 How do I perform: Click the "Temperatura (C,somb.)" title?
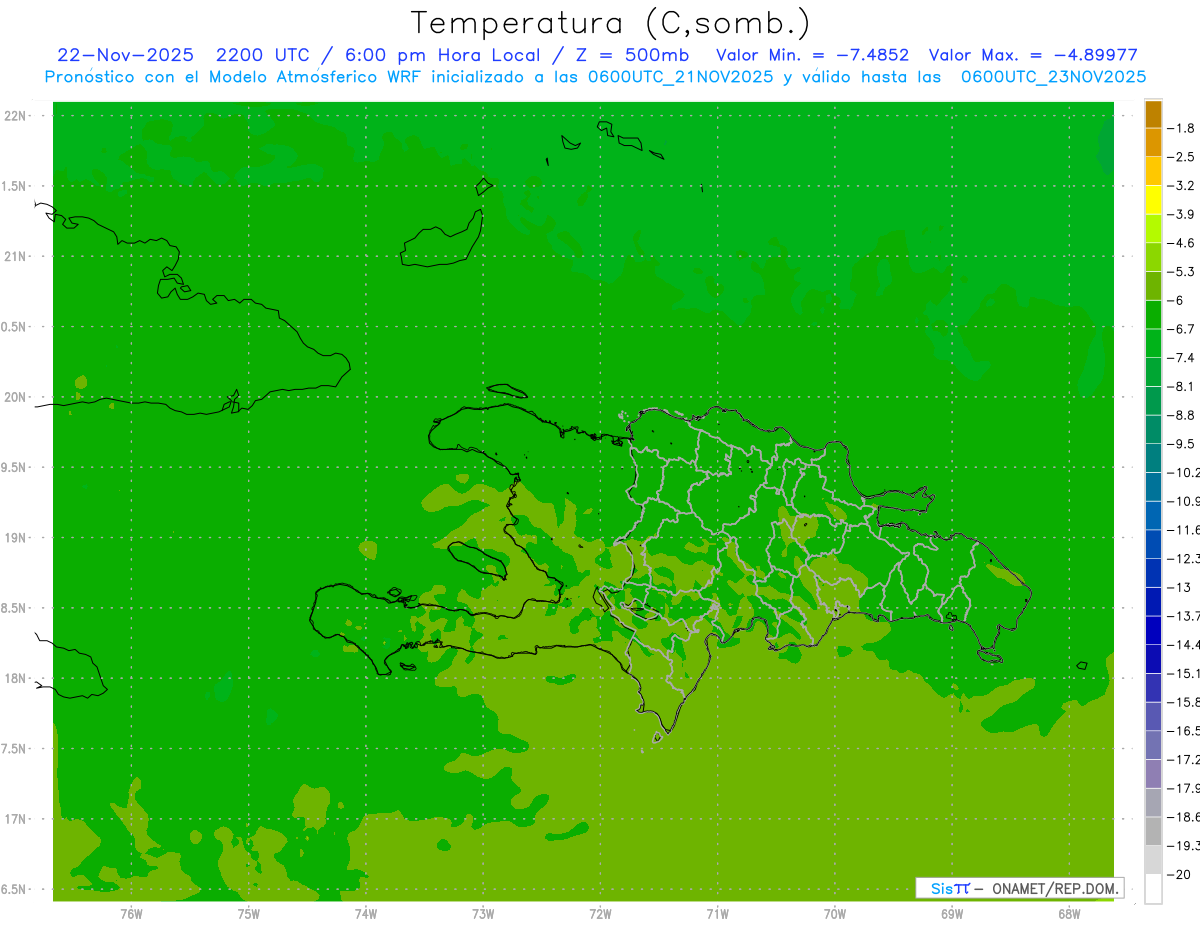coord(609,23)
